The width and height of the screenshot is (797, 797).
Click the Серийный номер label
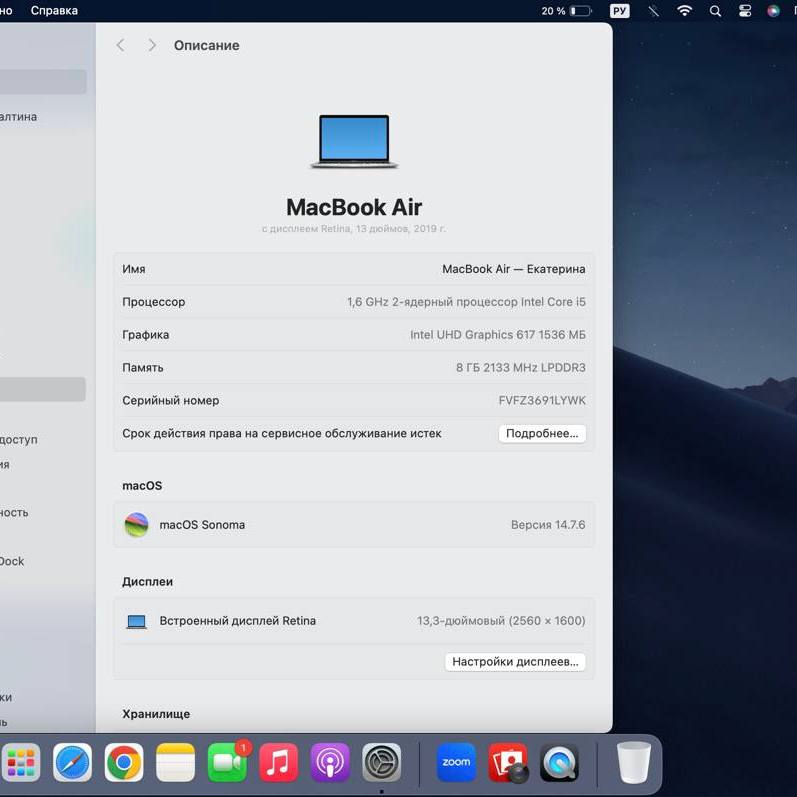[x=170, y=401]
